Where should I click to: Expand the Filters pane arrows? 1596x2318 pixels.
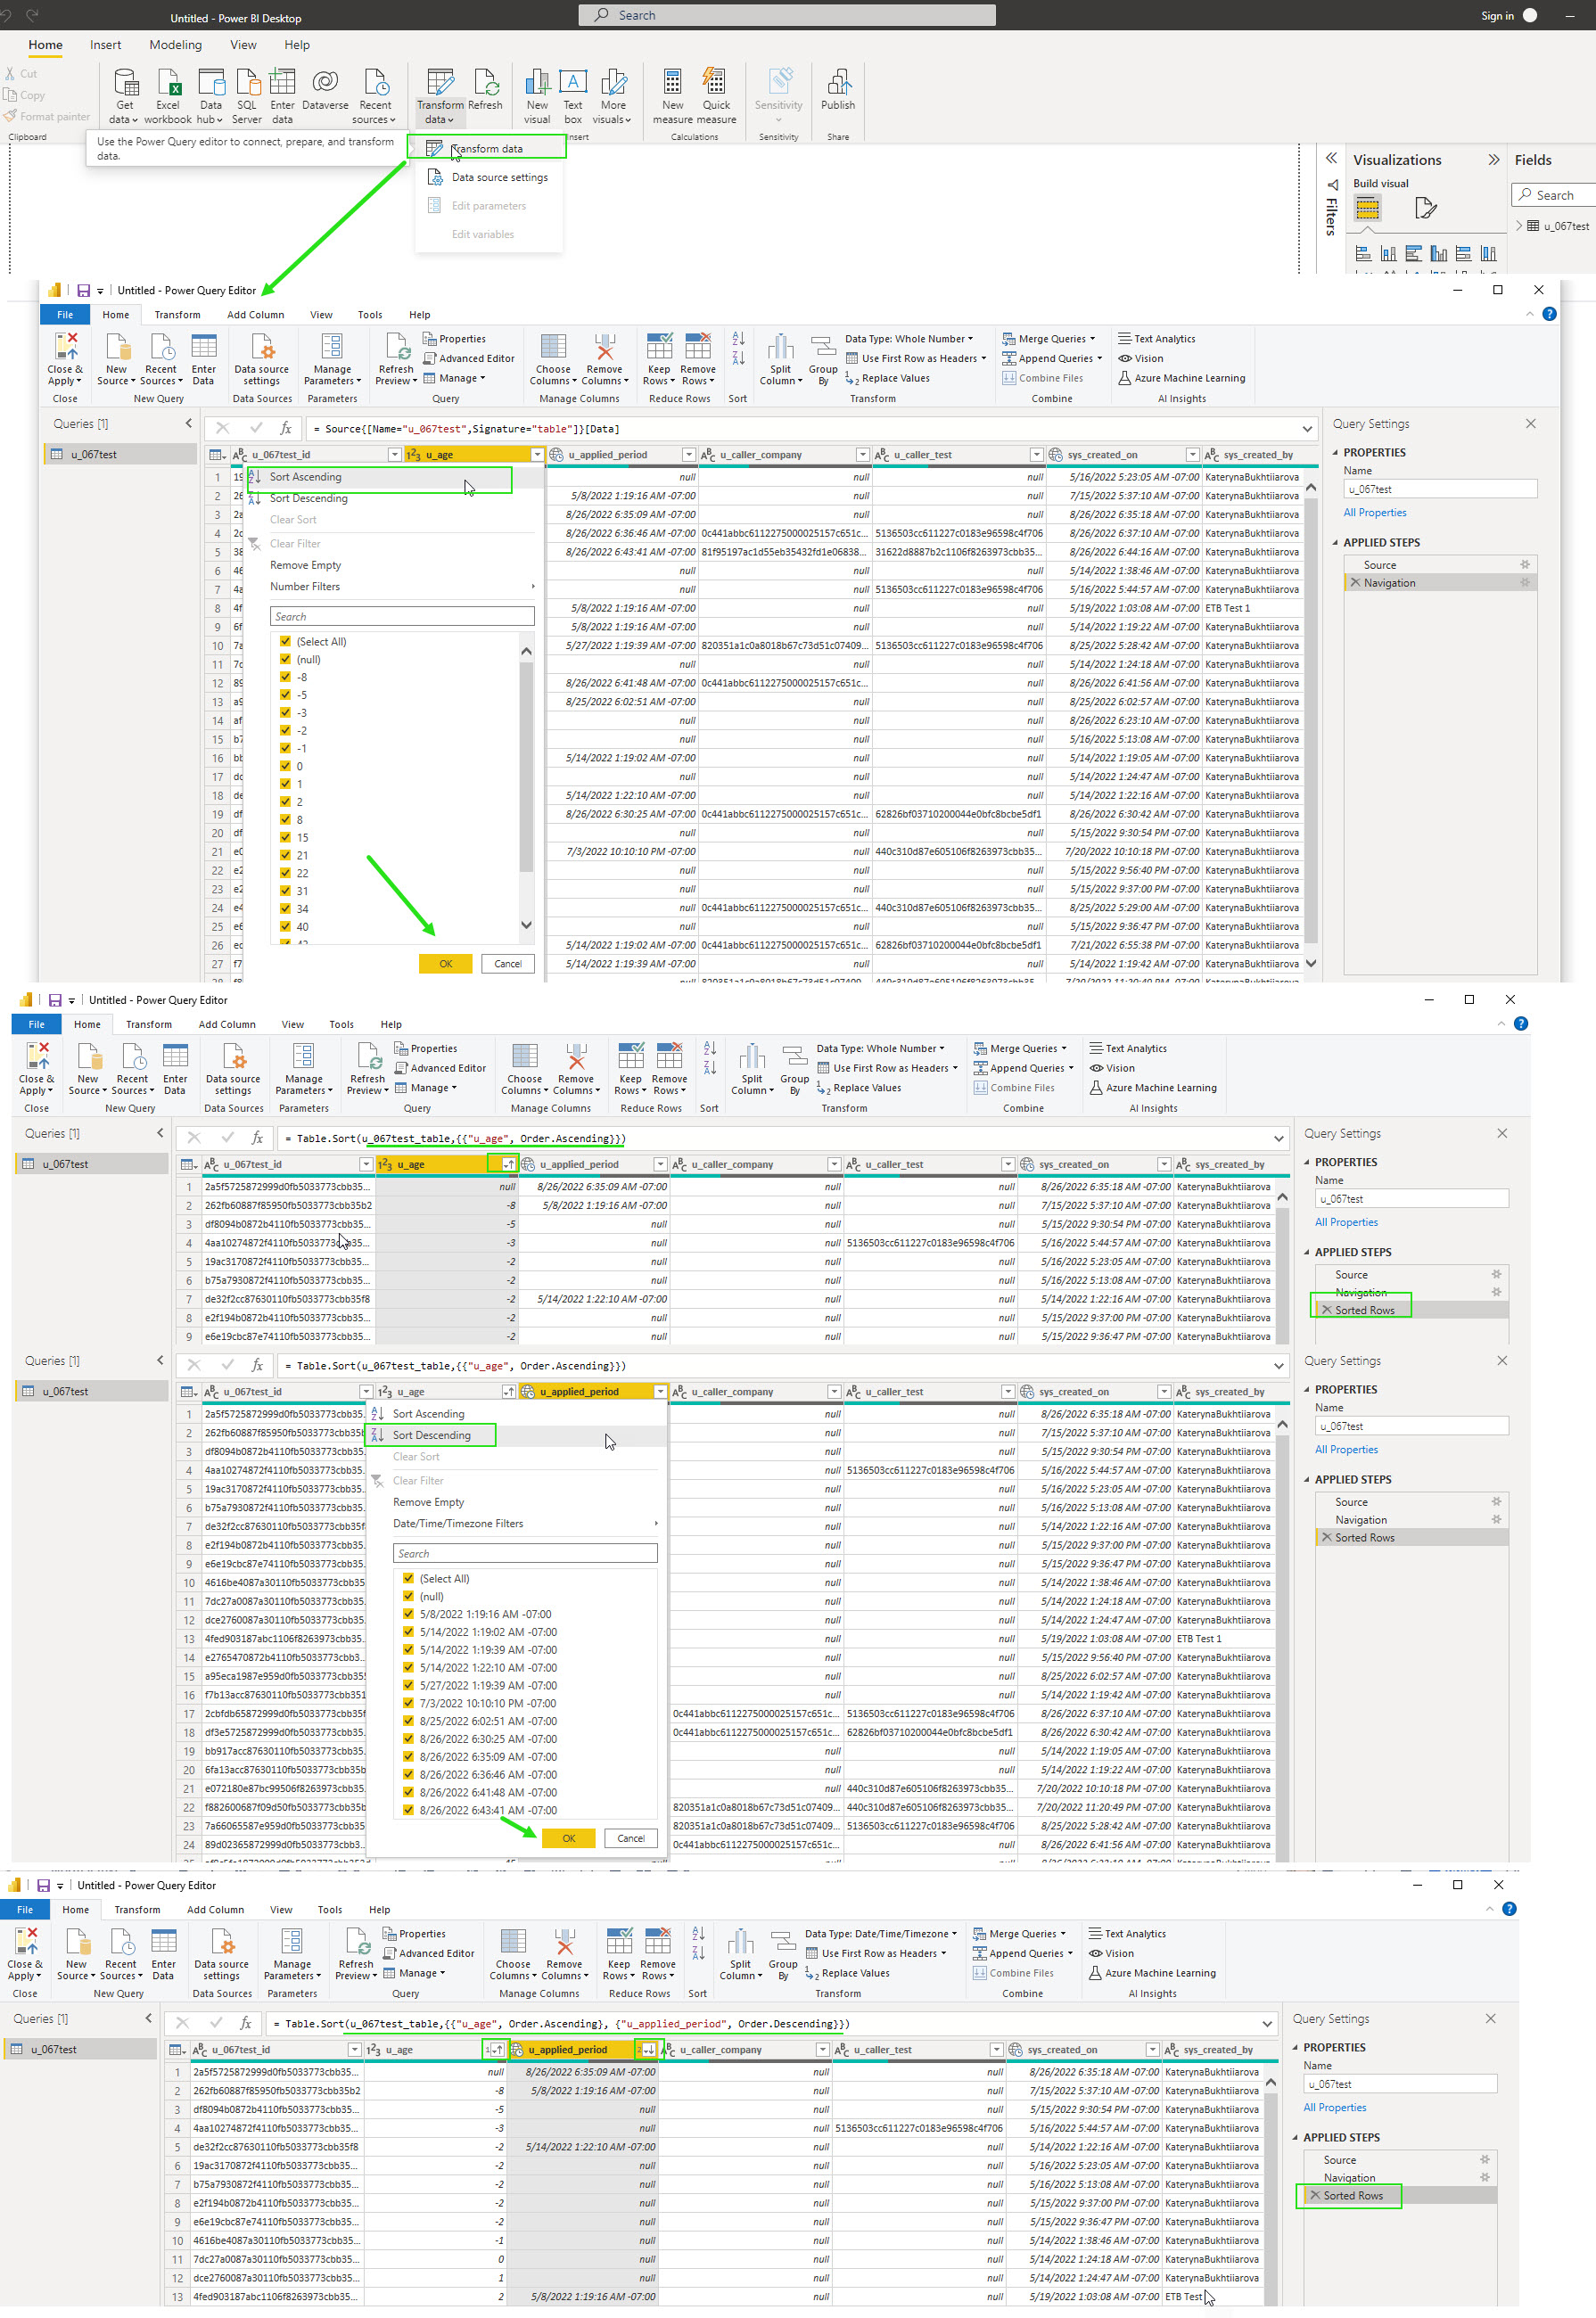coord(1331,158)
